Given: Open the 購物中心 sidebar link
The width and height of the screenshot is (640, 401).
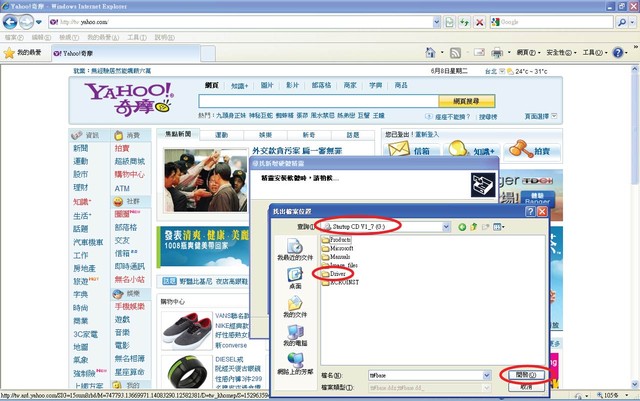Looking at the screenshot, I should (x=129, y=174).
